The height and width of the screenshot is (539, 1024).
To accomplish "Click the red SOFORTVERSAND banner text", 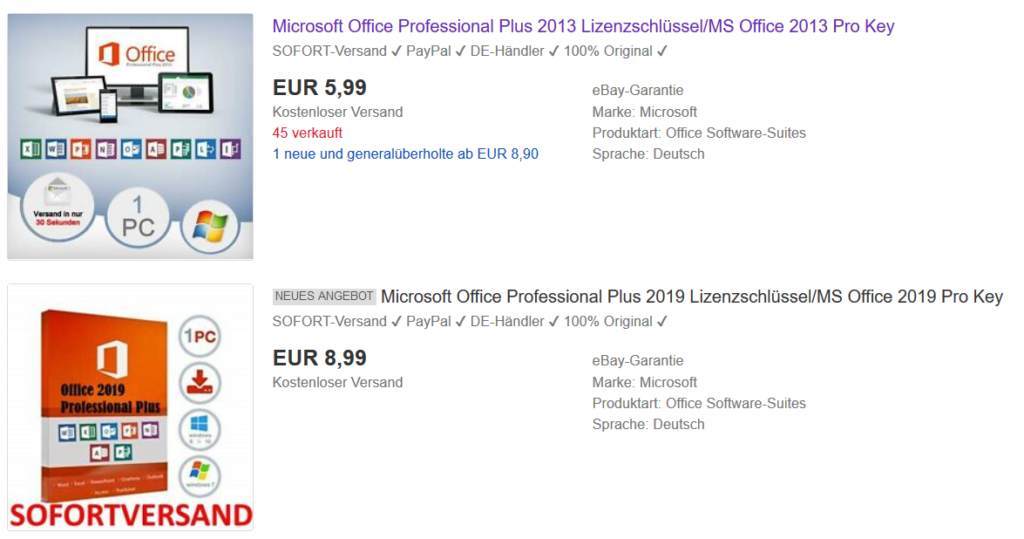I will (x=130, y=516).
